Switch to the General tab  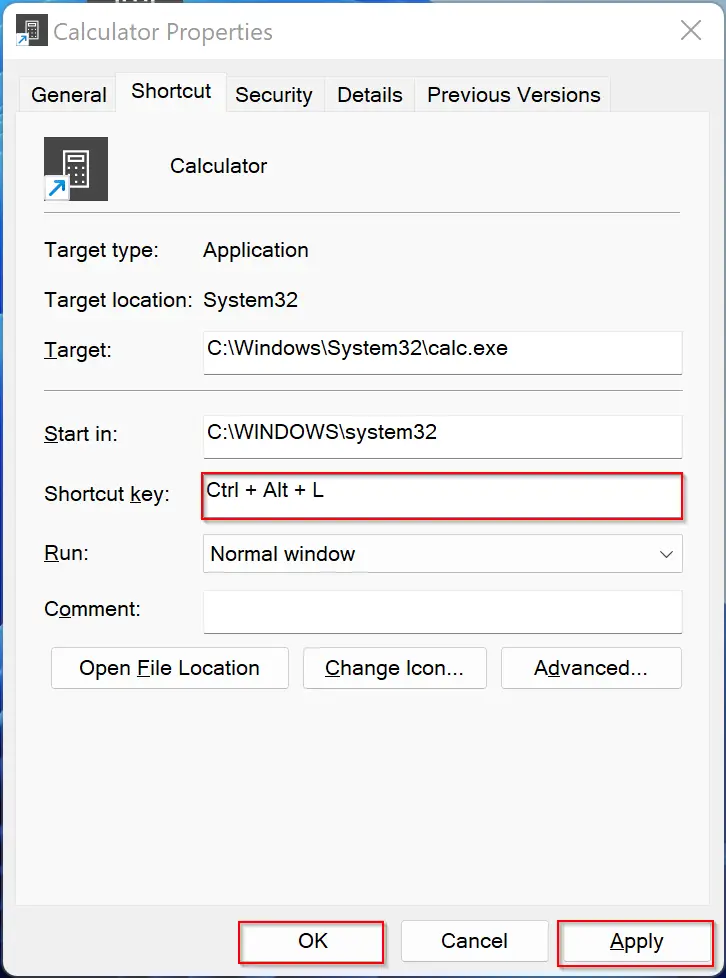[x=69, y=95]
